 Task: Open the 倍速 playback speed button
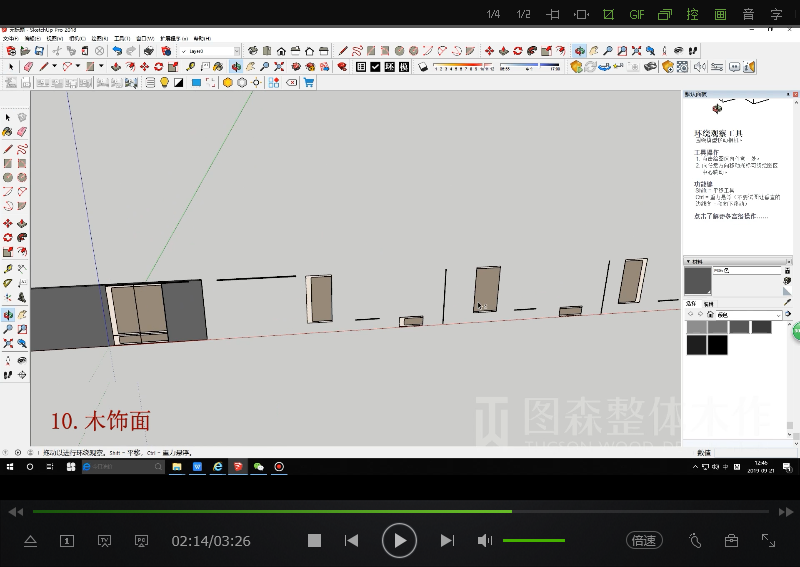click(x=644, y=540)
